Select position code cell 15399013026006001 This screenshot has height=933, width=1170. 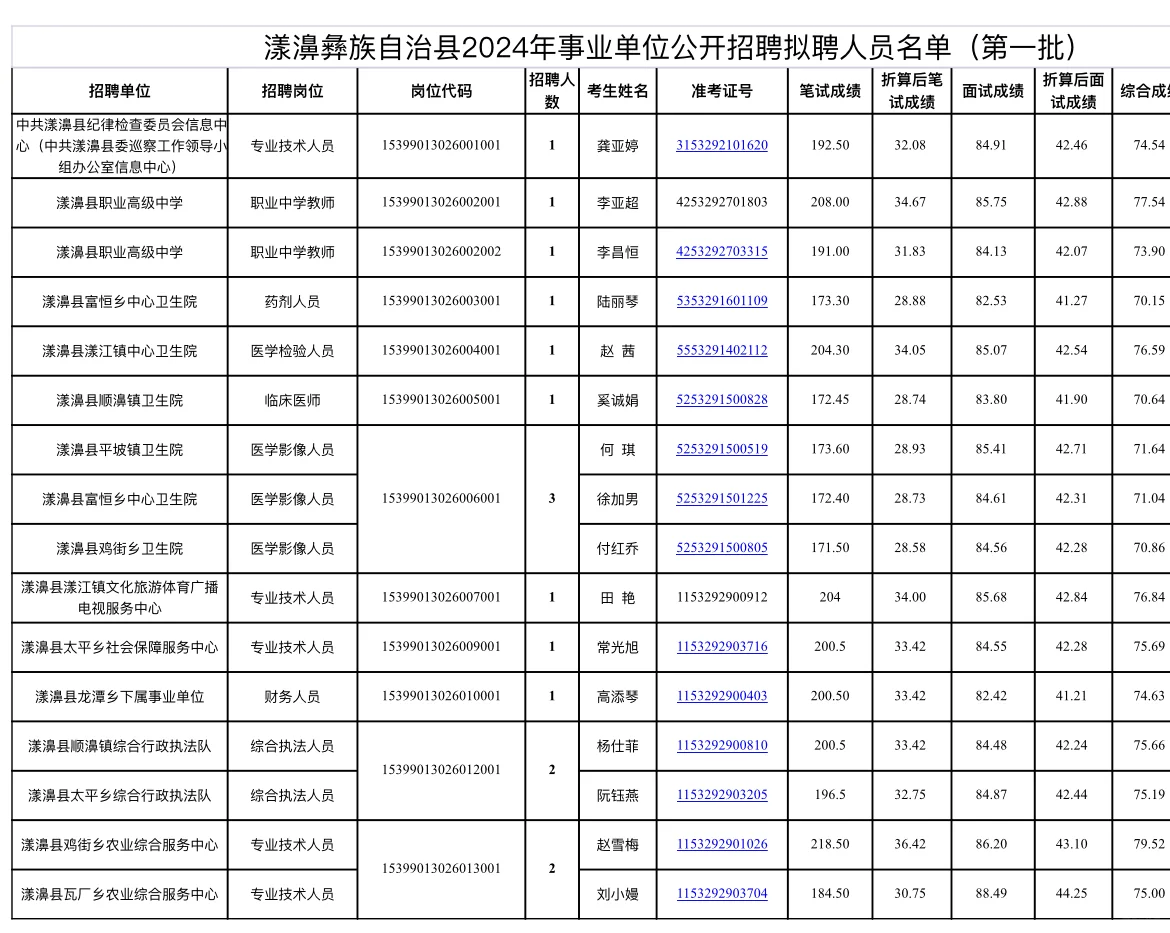click(x=440, y=498)
